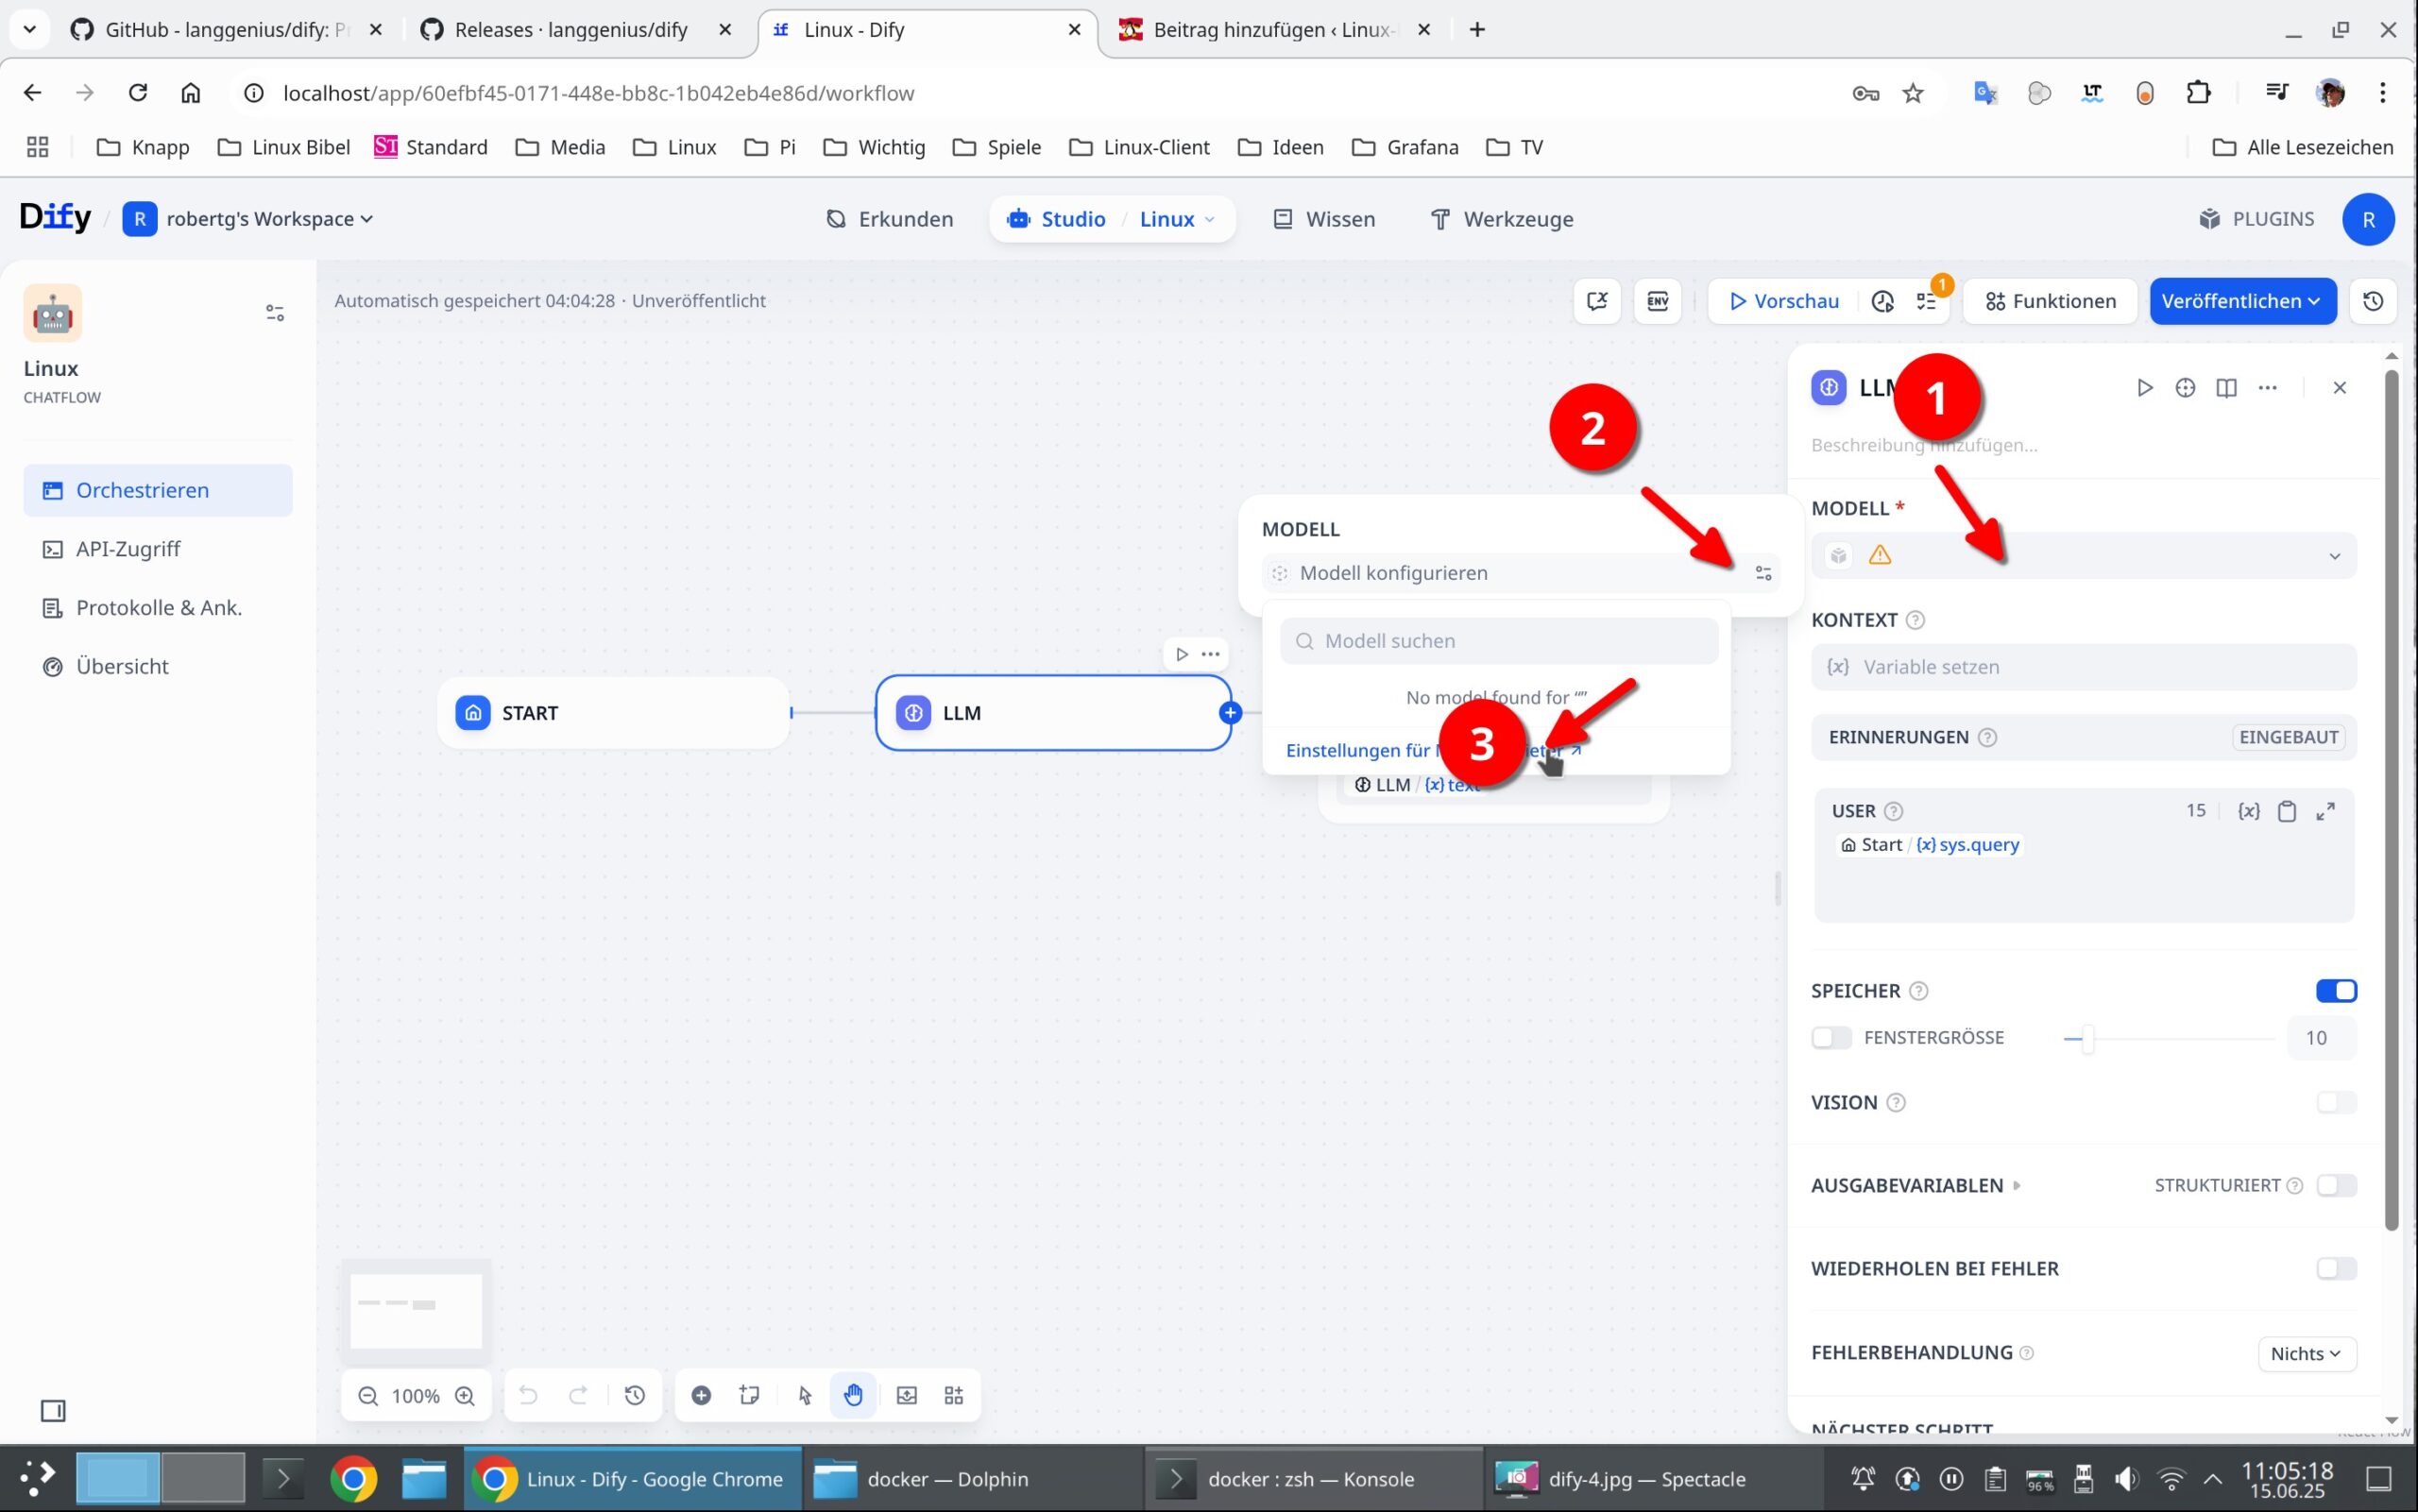Image resolution: width=2418 pixels, height=1512 pixels.
Task: Disable the Speicher memory toggle
Action: [2336, 991]
